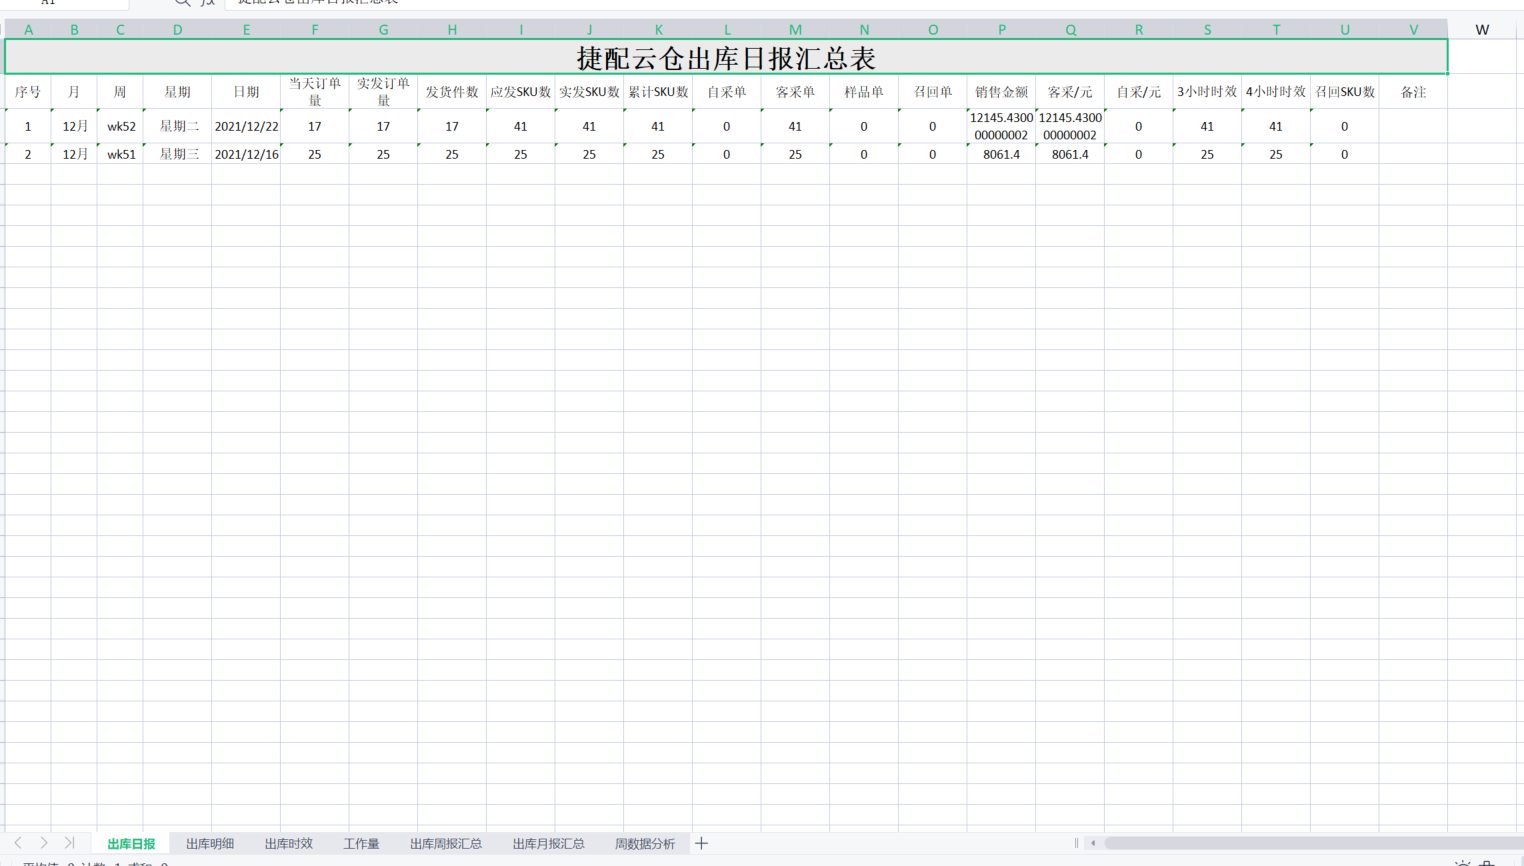Open the 出库时效 sheet tab
This screenshot has width=1524, height=866.
coord(289,844)
